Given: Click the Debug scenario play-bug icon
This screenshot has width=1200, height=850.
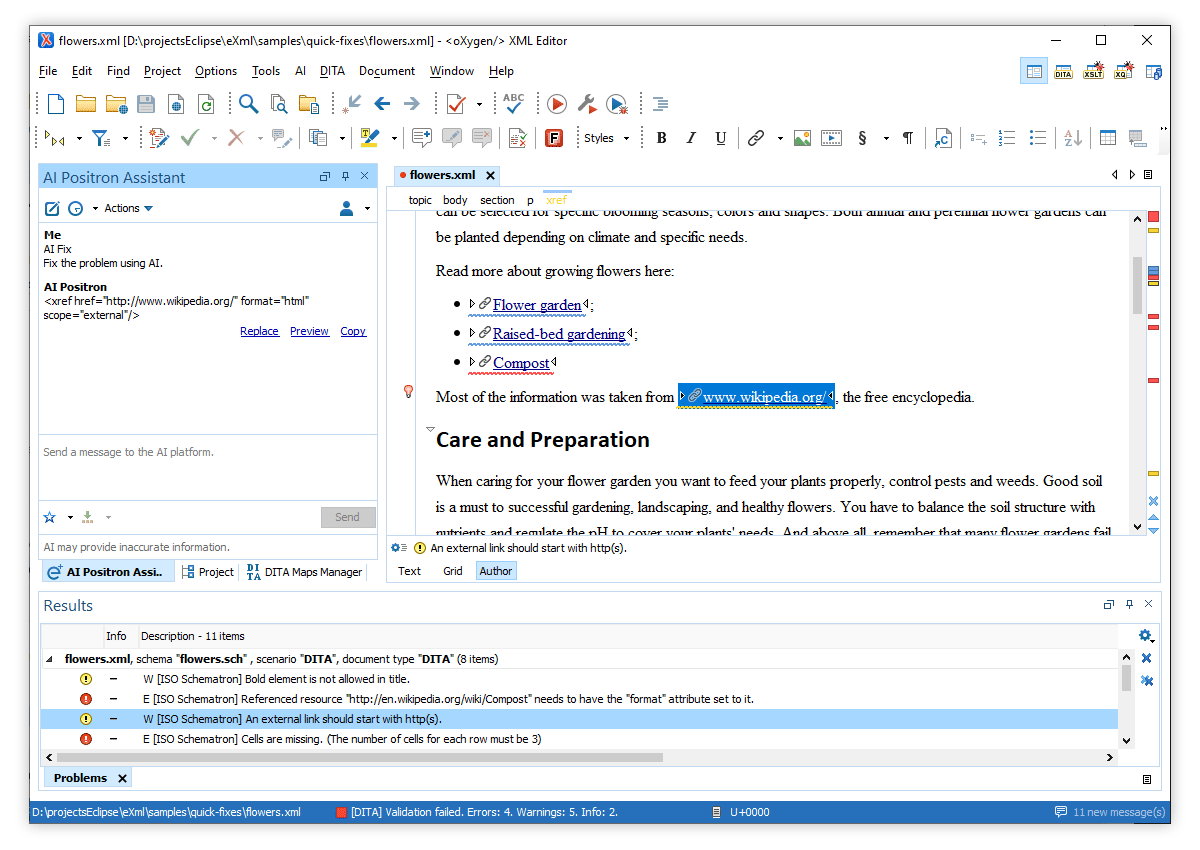Looking at the screenshot, I should click(617, 103).
